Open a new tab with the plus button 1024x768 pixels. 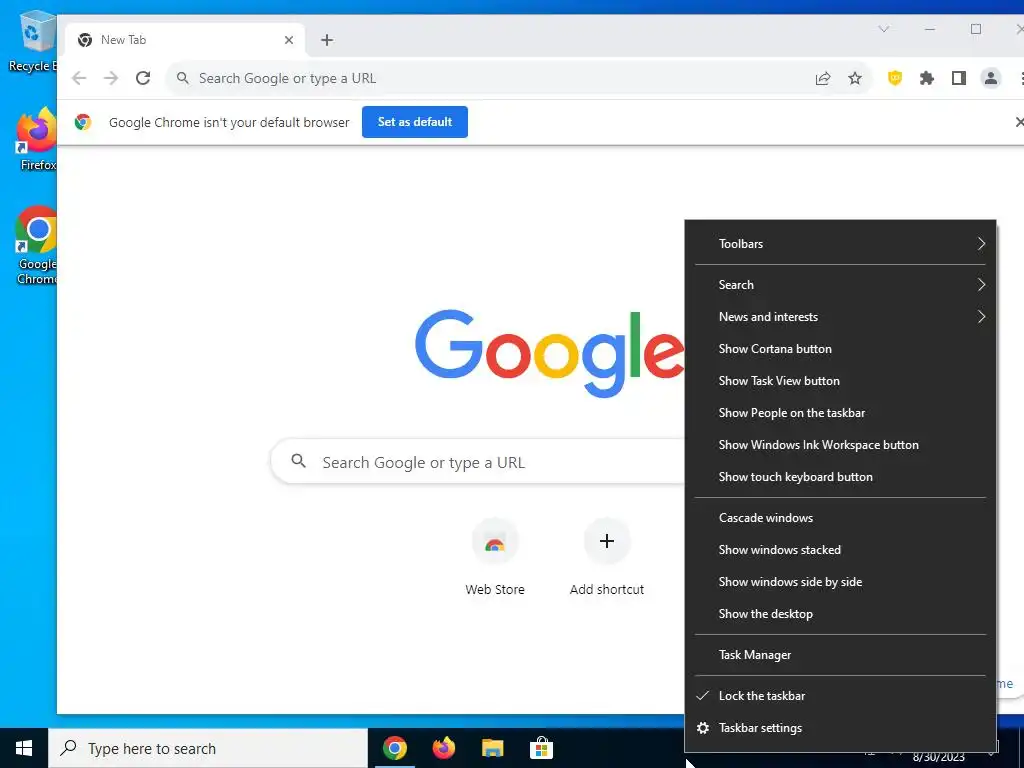point(327,40)
